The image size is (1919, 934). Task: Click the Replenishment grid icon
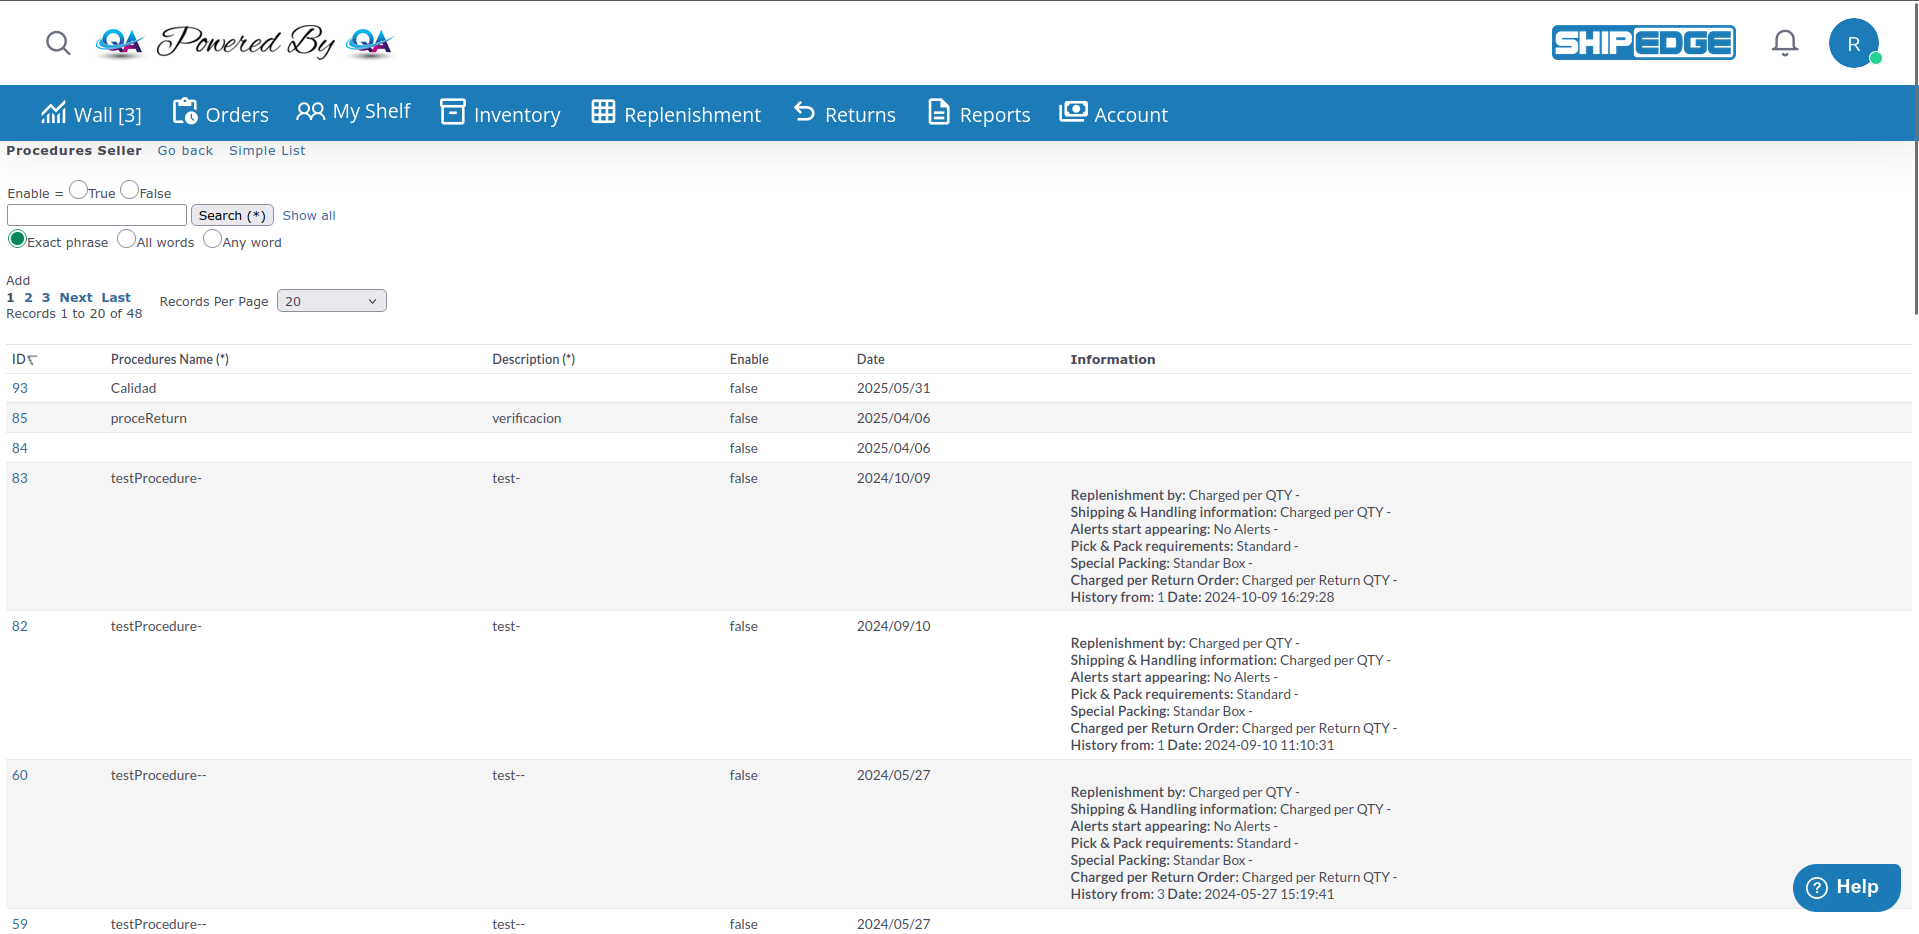click(603, 112)
